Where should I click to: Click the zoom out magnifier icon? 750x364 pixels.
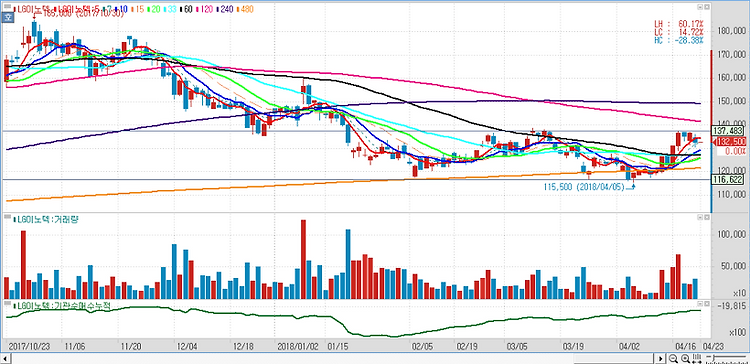[x=673, y=358]
